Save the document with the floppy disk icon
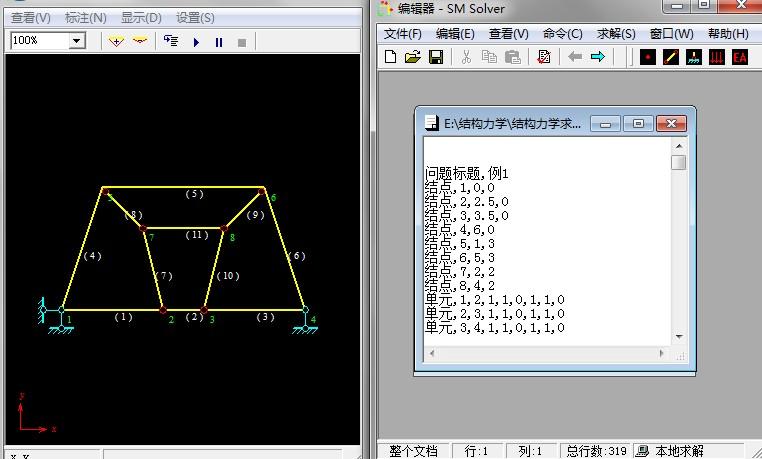This screenshot has width=762, height=459. tap(436, 57)
